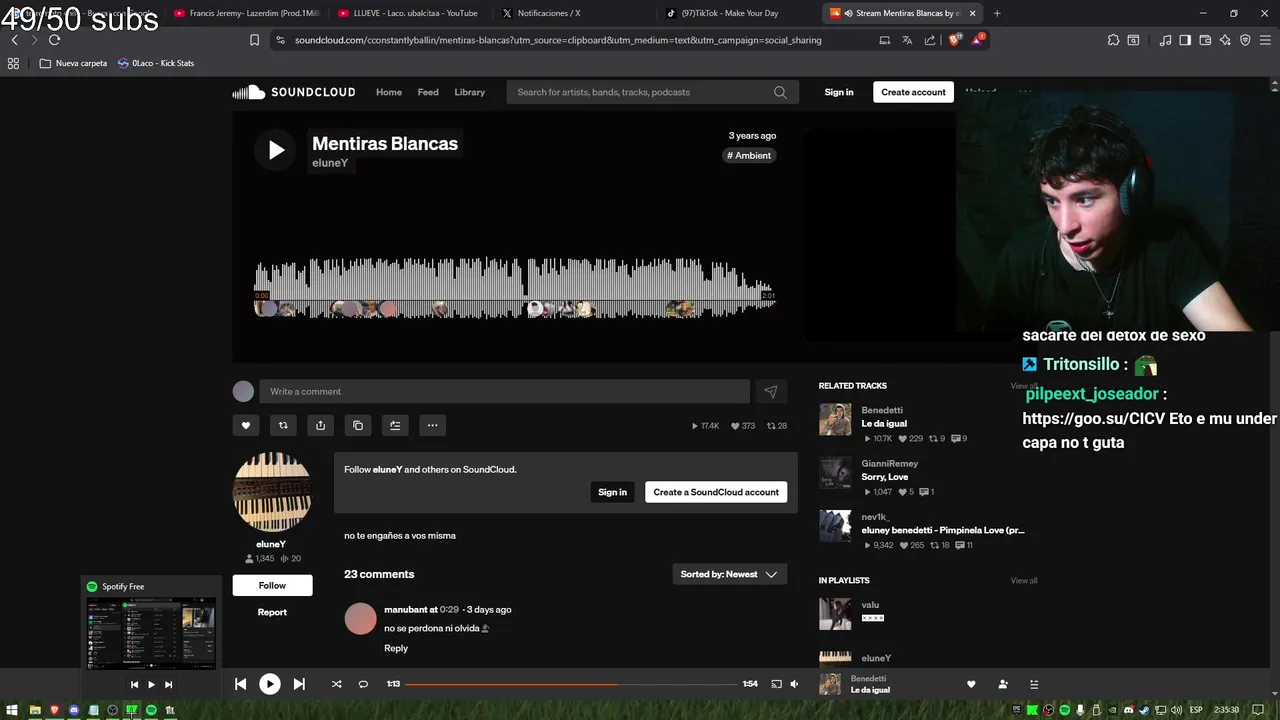Image resolution: width=1280 pixels, height=720 pixels.
Task: Click the Brave Rewards triangle icon
Action: tap(977, 40)
